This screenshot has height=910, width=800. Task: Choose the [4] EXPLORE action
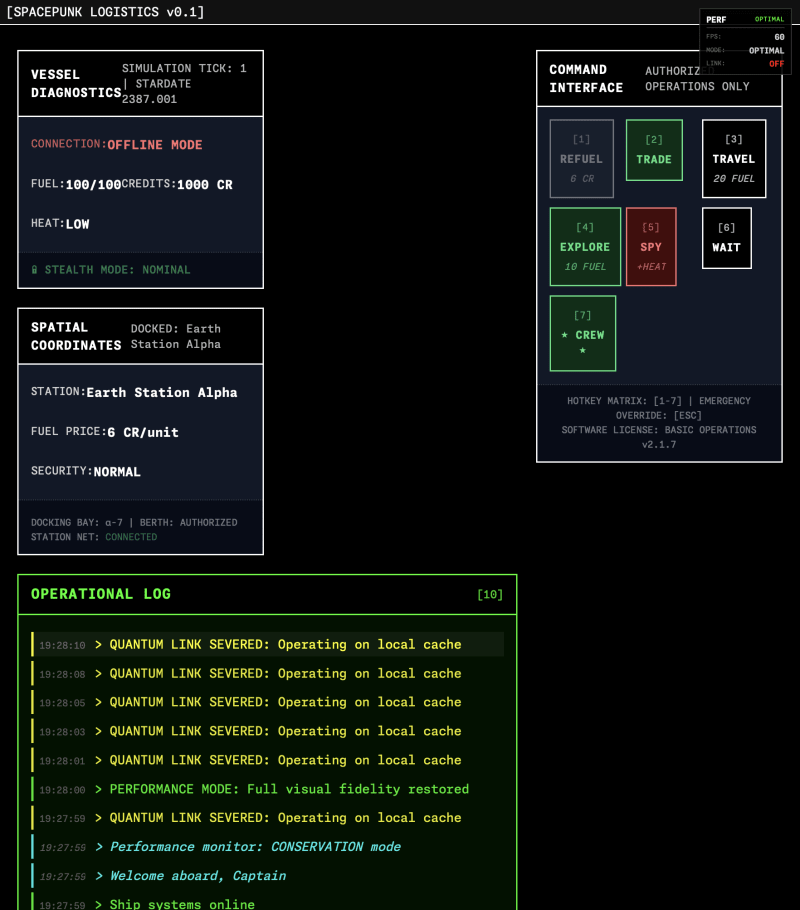click(x=585, y=247)
